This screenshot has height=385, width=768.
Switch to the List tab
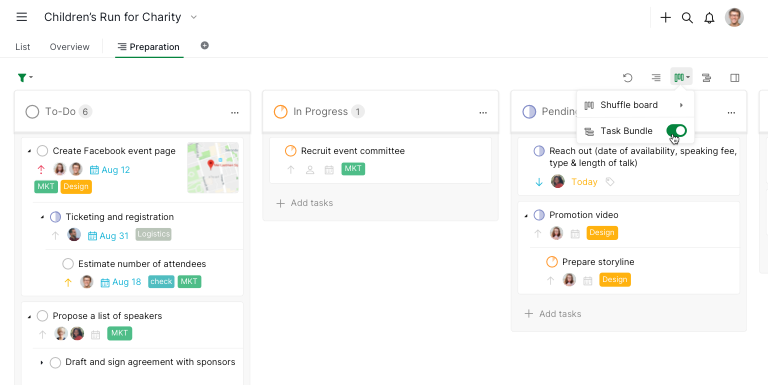pos(23,47)
